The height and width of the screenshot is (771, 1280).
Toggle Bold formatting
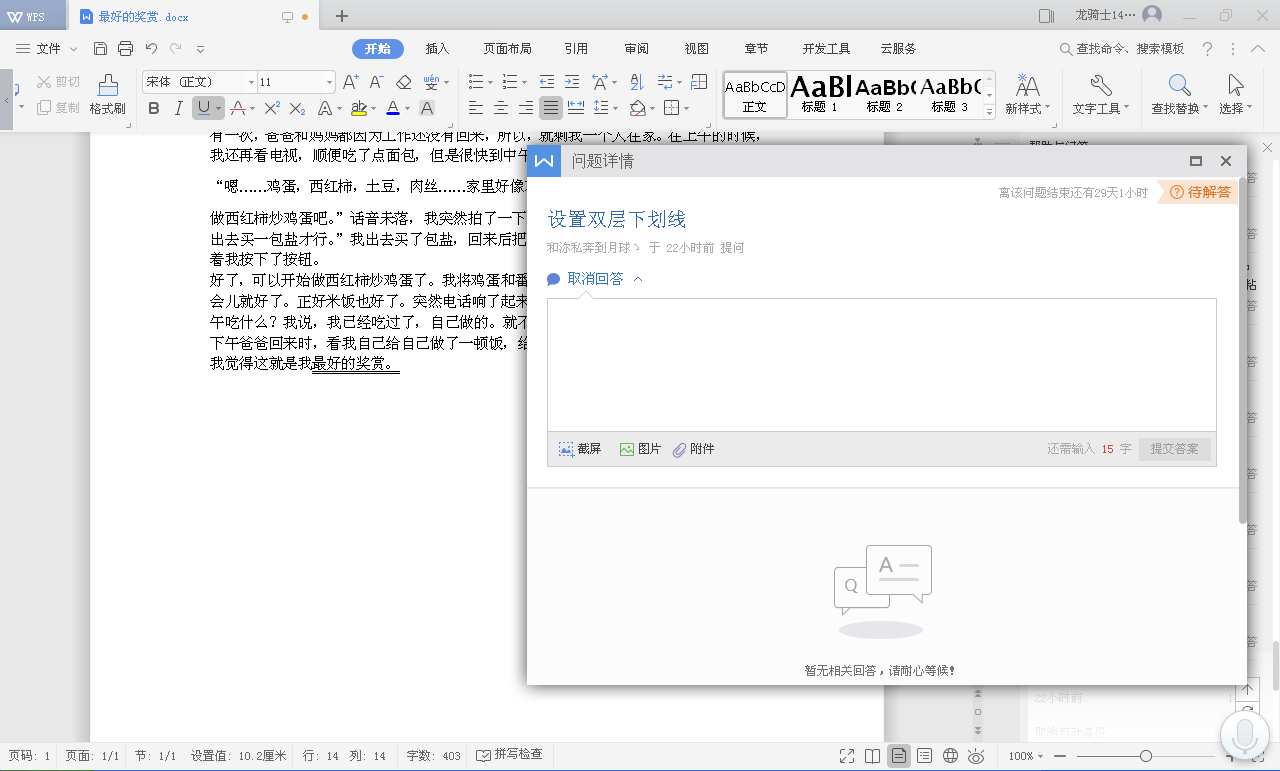click(x=154, y=108)
